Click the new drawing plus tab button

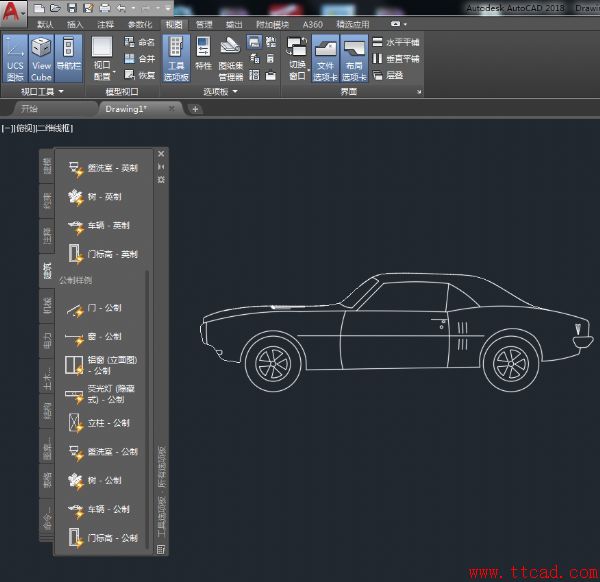[195, 109]
